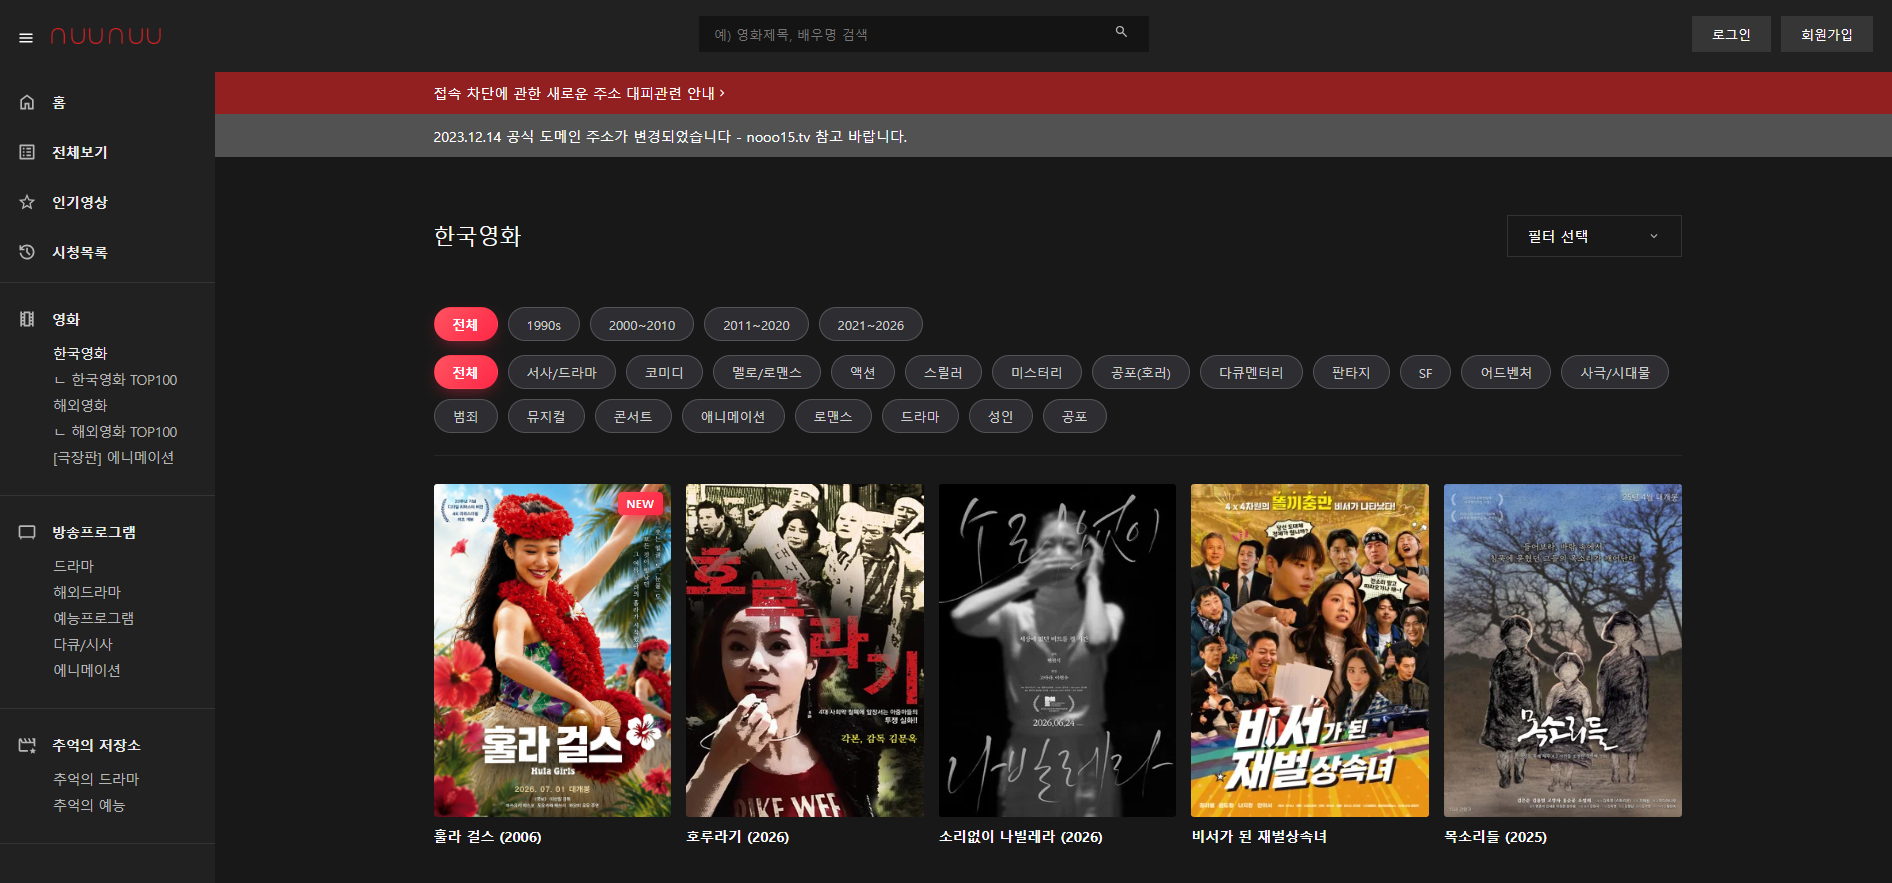Screen dimensions: 1892x883
Task: Click the 회원가입 button
Action: 1827,34
